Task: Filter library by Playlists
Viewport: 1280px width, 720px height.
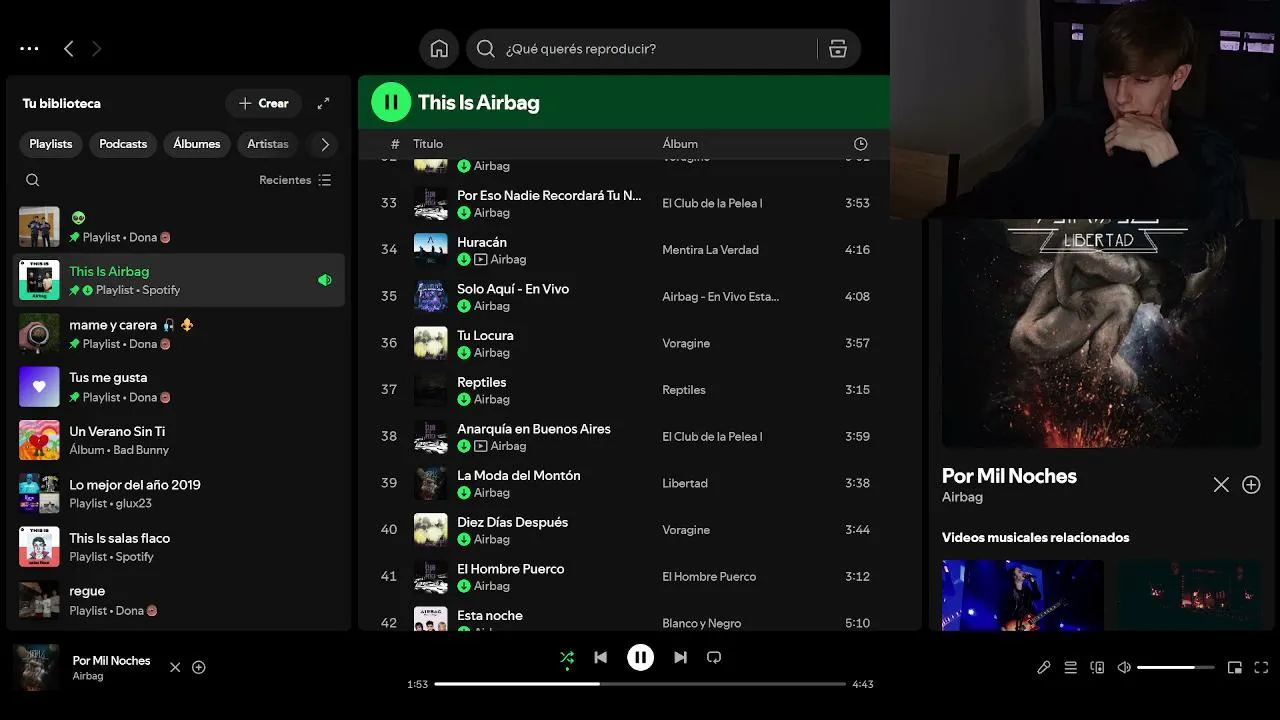Action: [51, 144]
